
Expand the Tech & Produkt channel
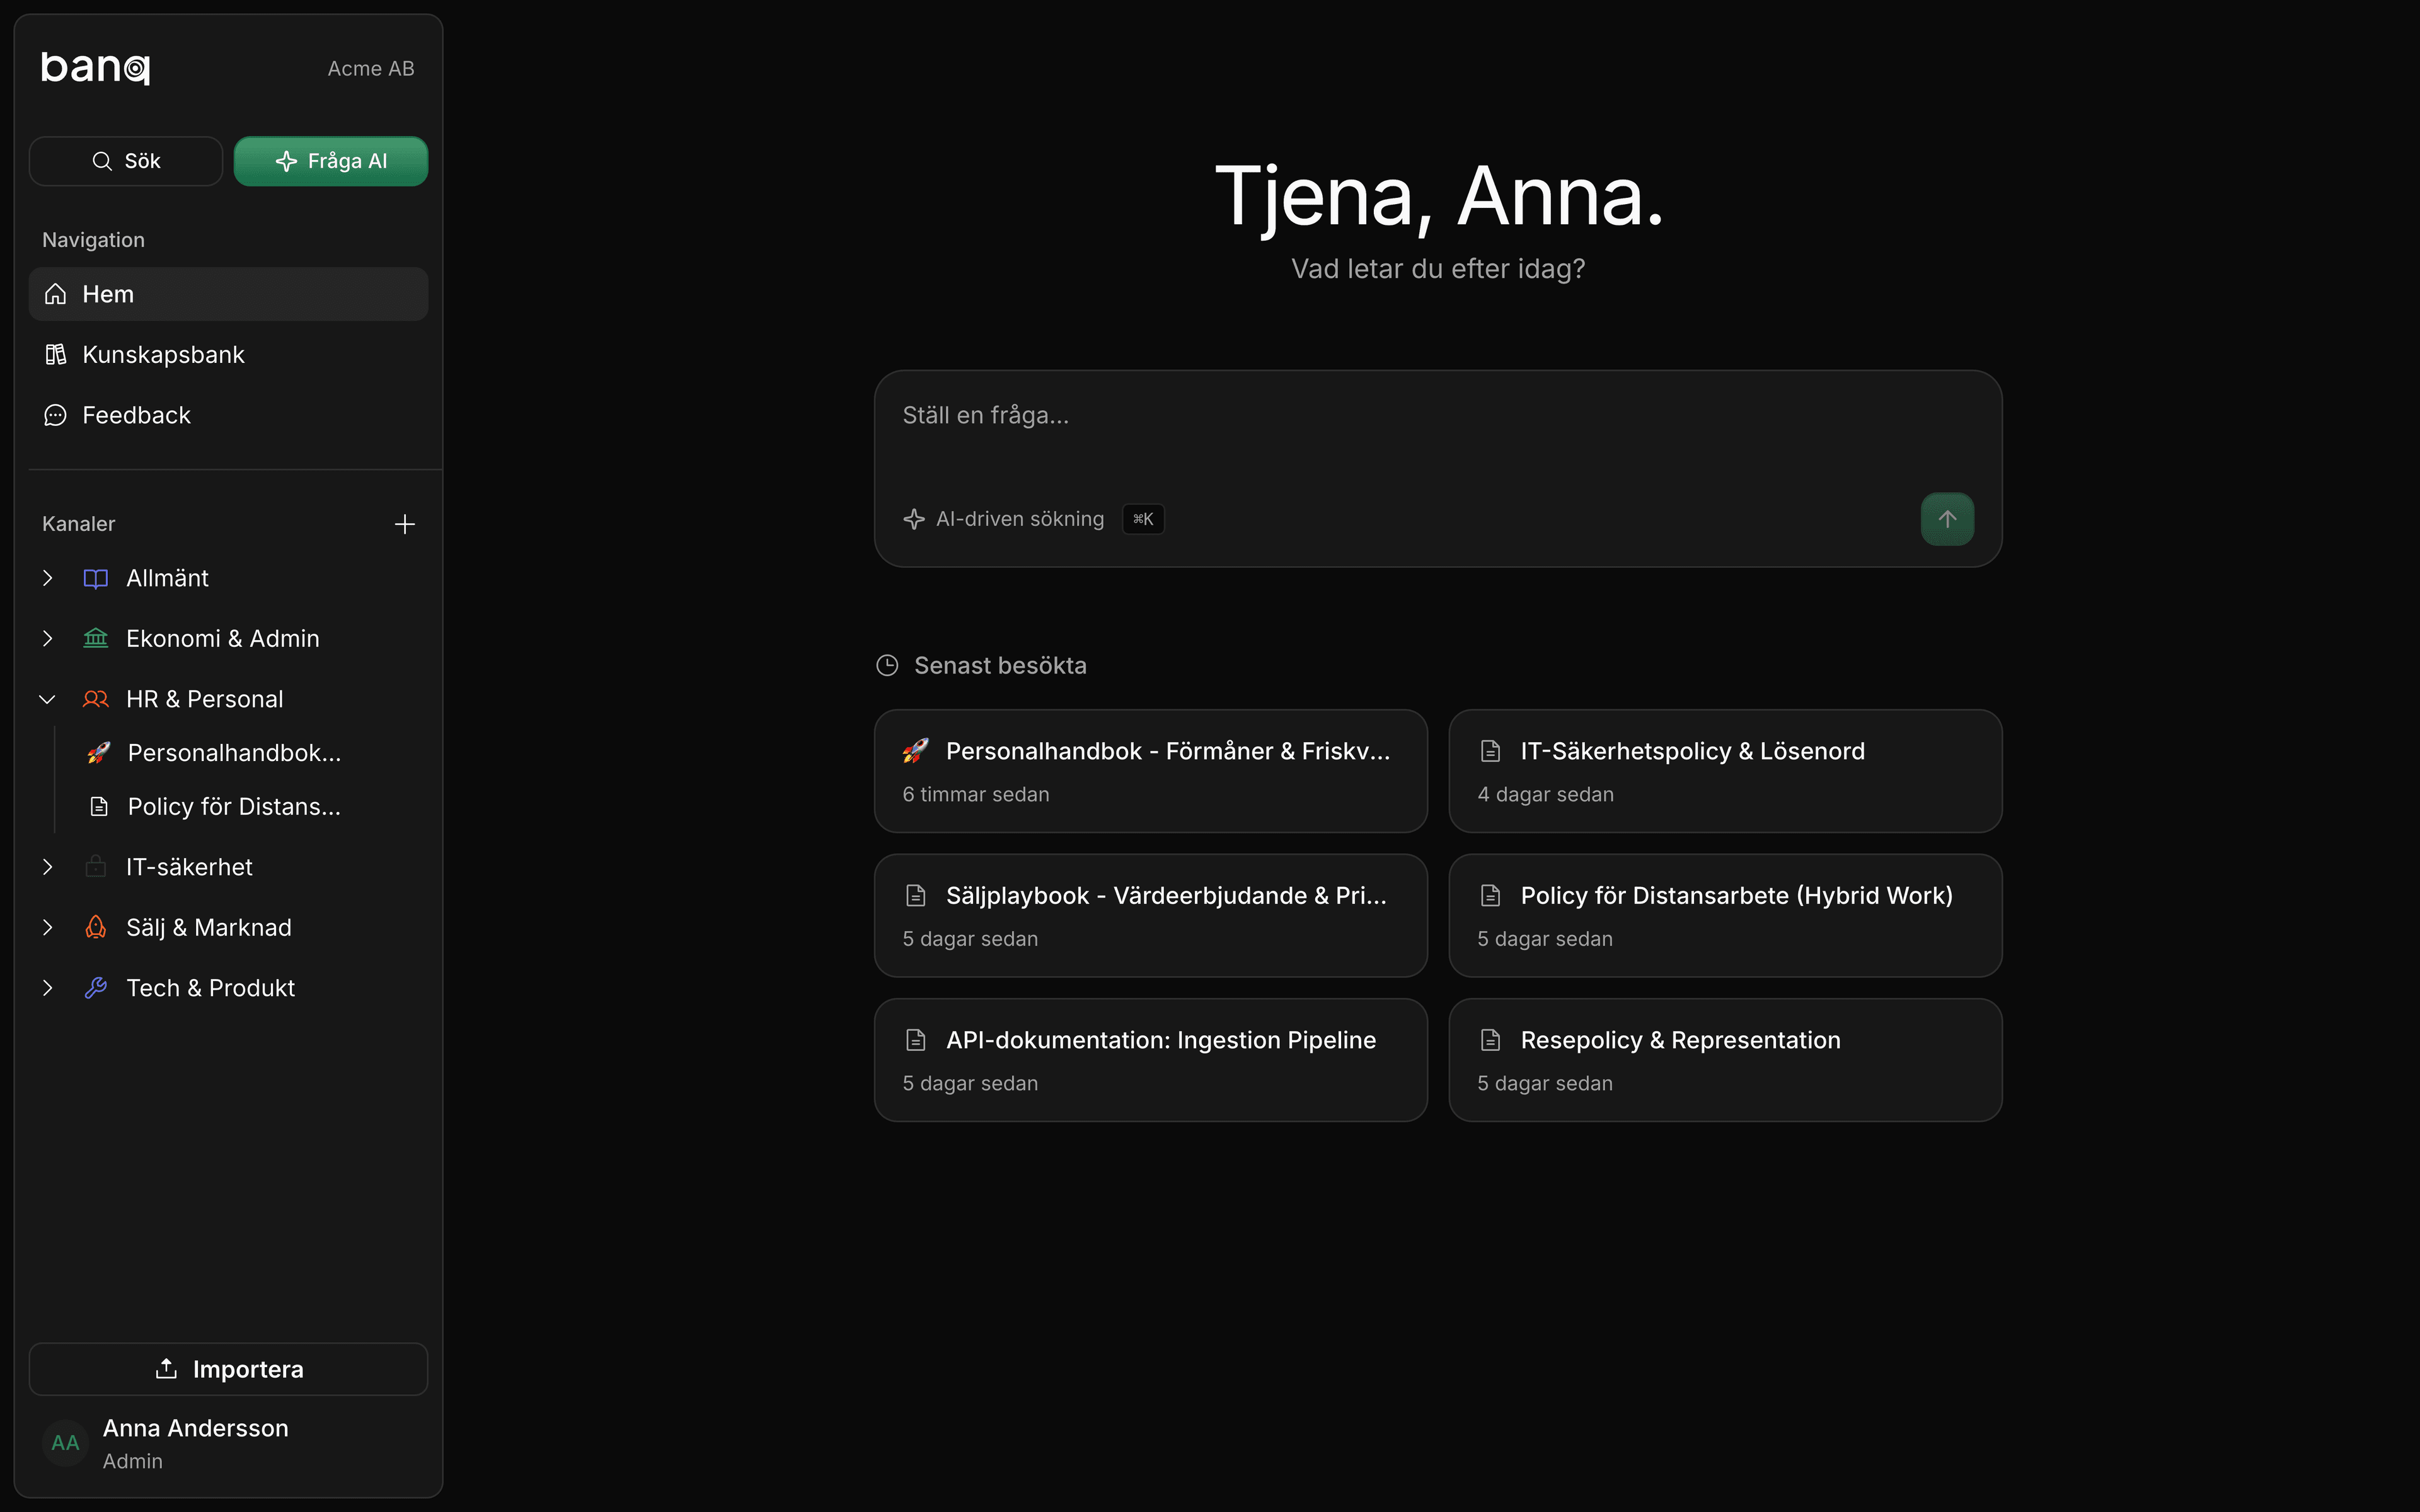(47, 987)
